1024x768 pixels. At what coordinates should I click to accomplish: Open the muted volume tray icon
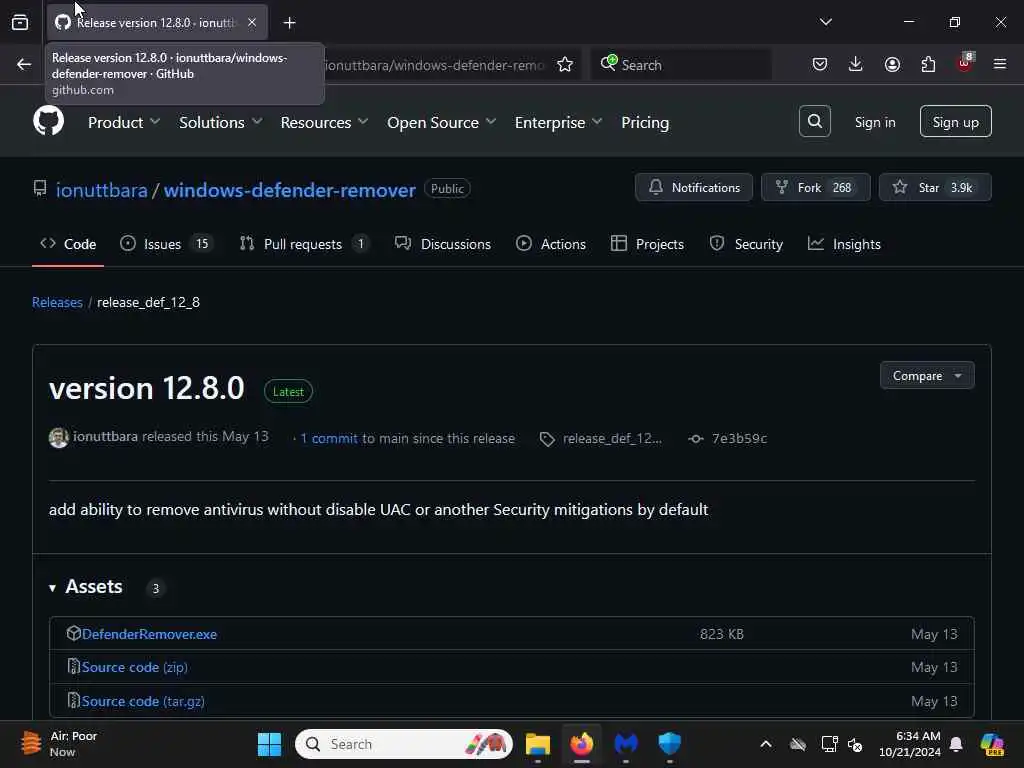point(855,744)
